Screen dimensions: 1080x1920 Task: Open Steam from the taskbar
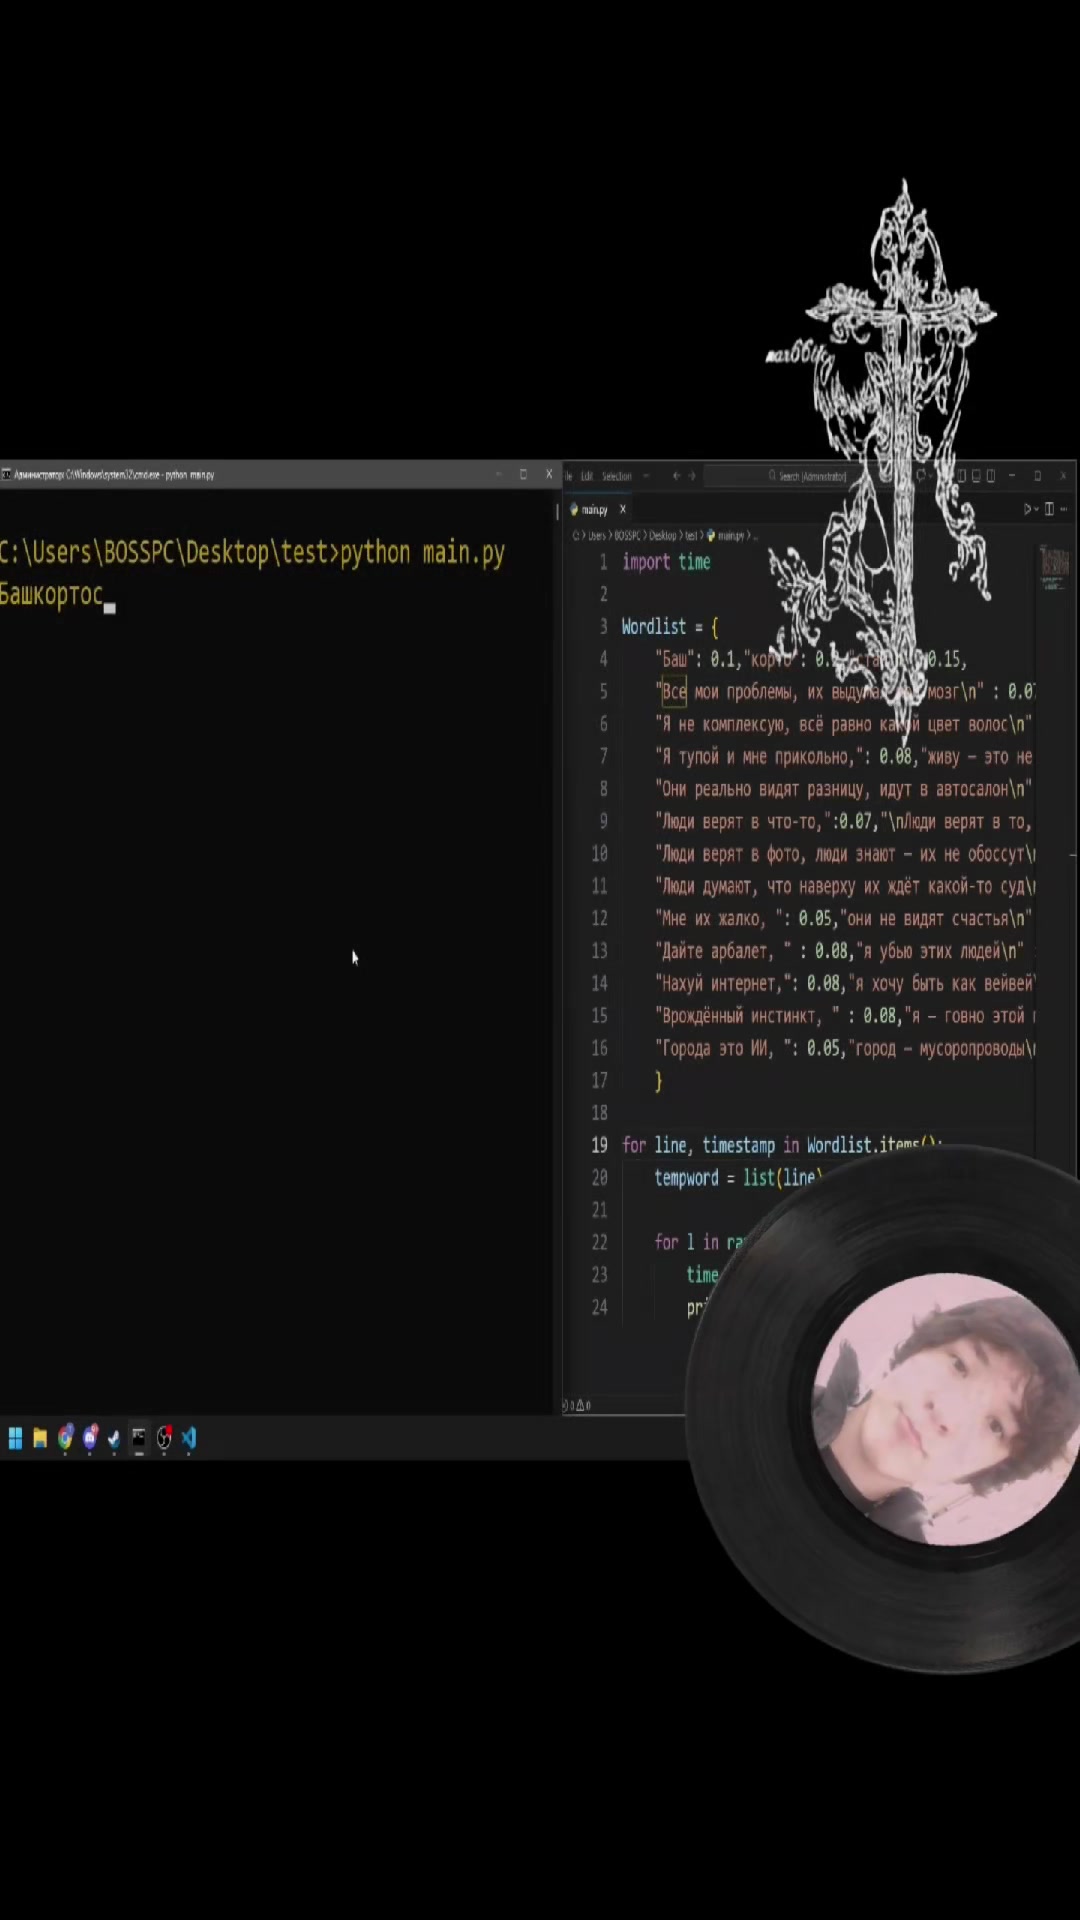[114, 1438]
